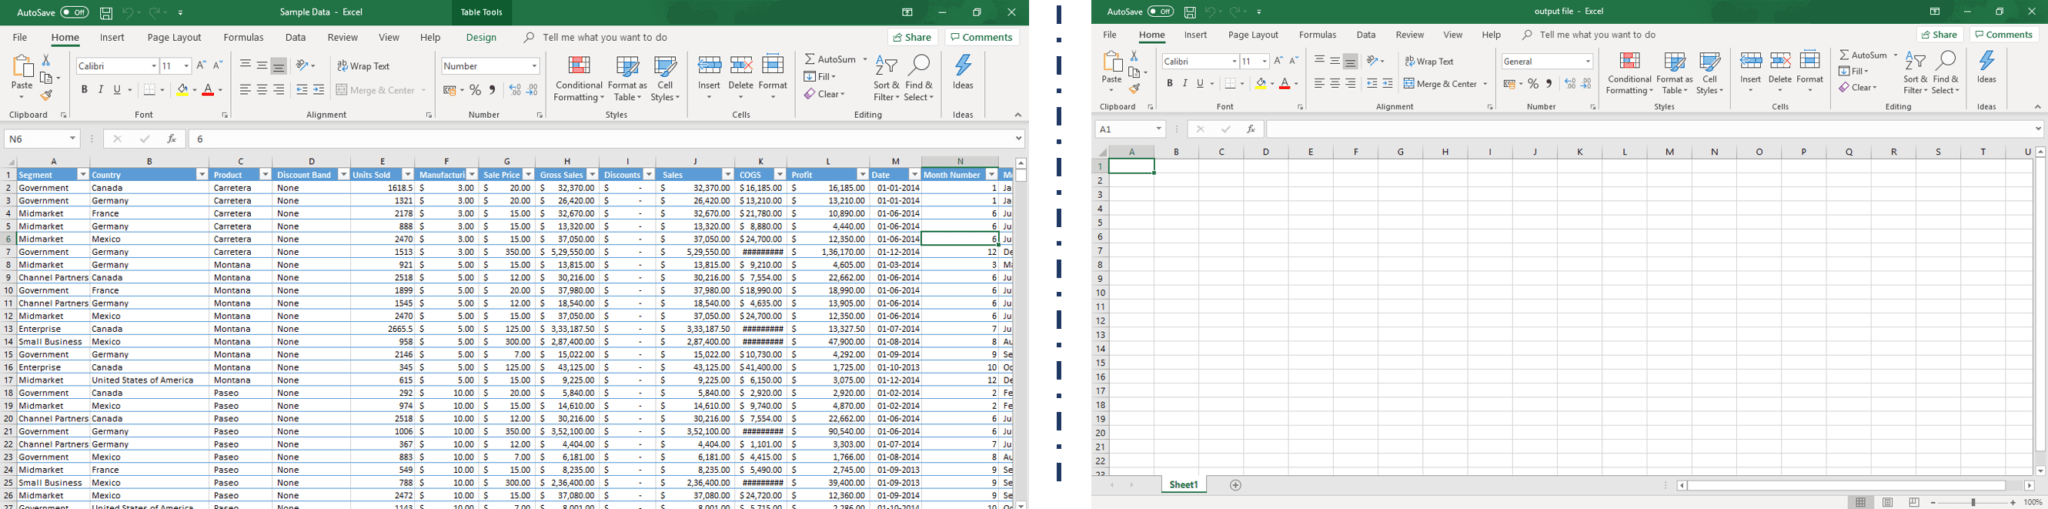Viewport: 2048px width, 509px height.
Task: Click Fill Color bucket in Sample Data window
Action: [x=183, y=90]
